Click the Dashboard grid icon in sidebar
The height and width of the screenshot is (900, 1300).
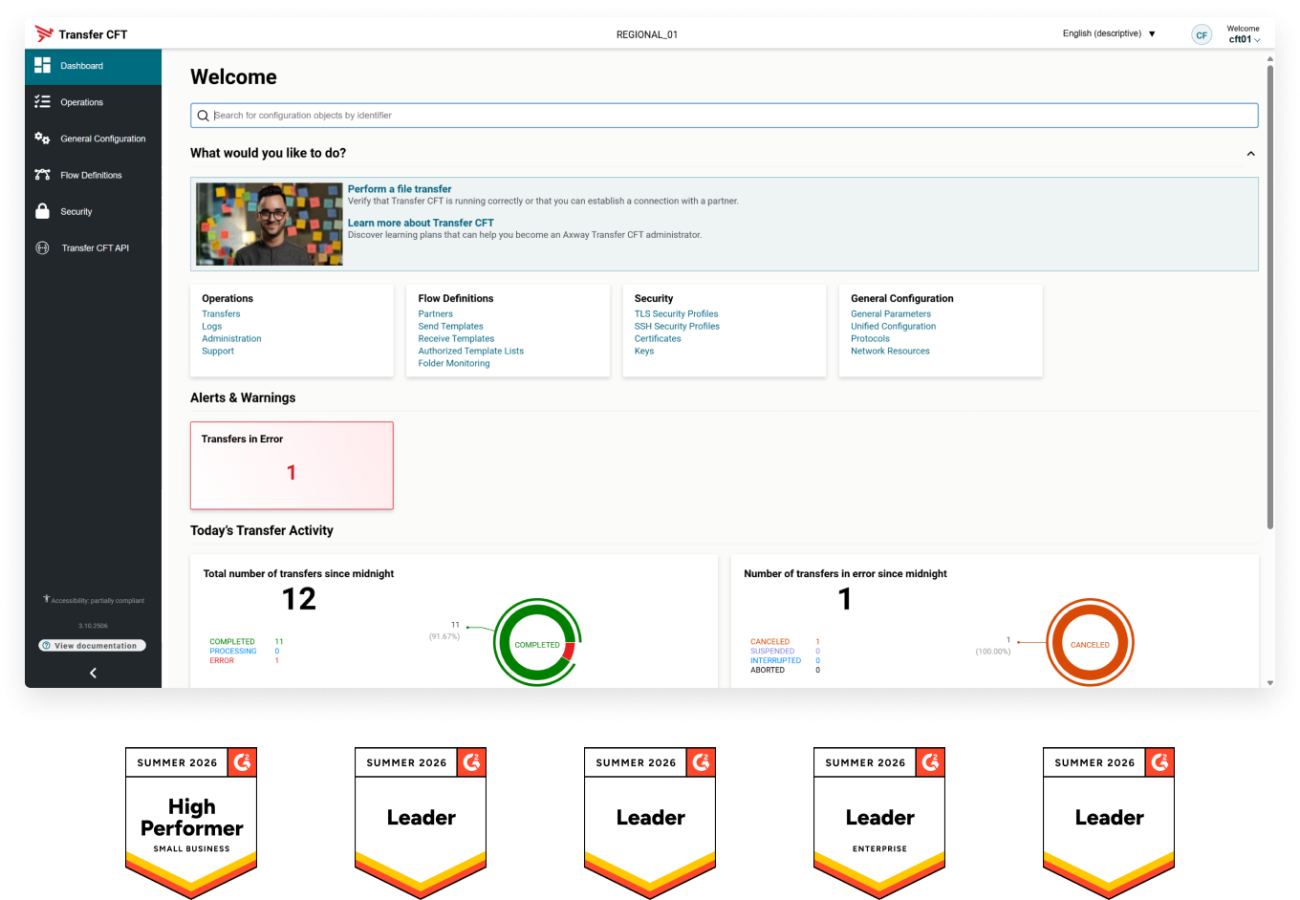[x=42, y=65]
